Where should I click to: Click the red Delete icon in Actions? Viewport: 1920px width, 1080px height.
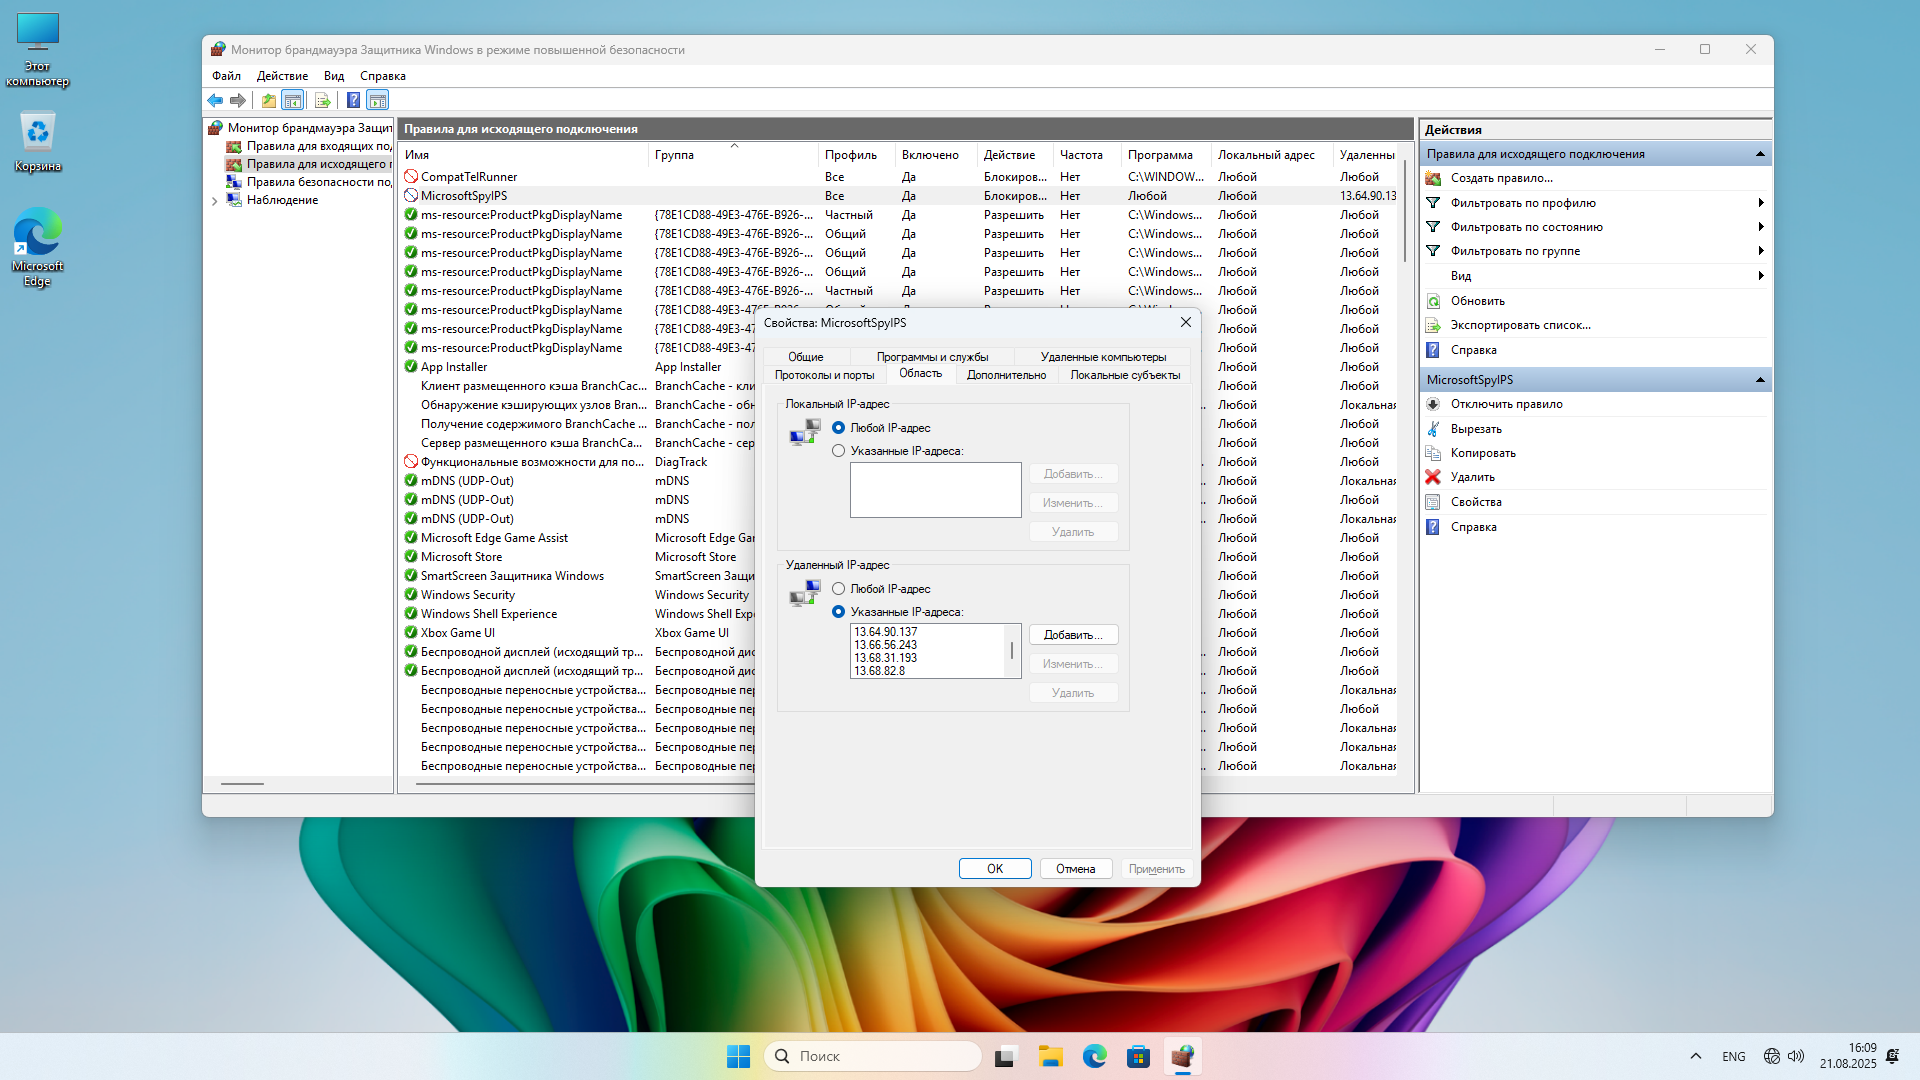(x=1433, y=477)
